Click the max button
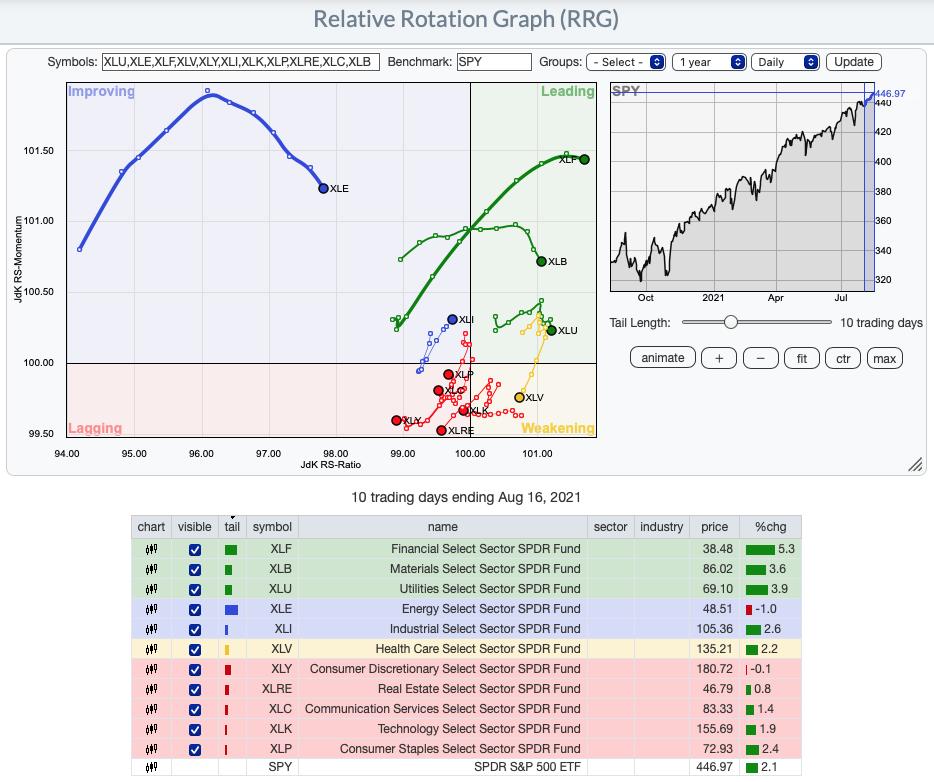The height and width of the screenshot is (782, 934). pyautogui.click(x=885, y=359)
